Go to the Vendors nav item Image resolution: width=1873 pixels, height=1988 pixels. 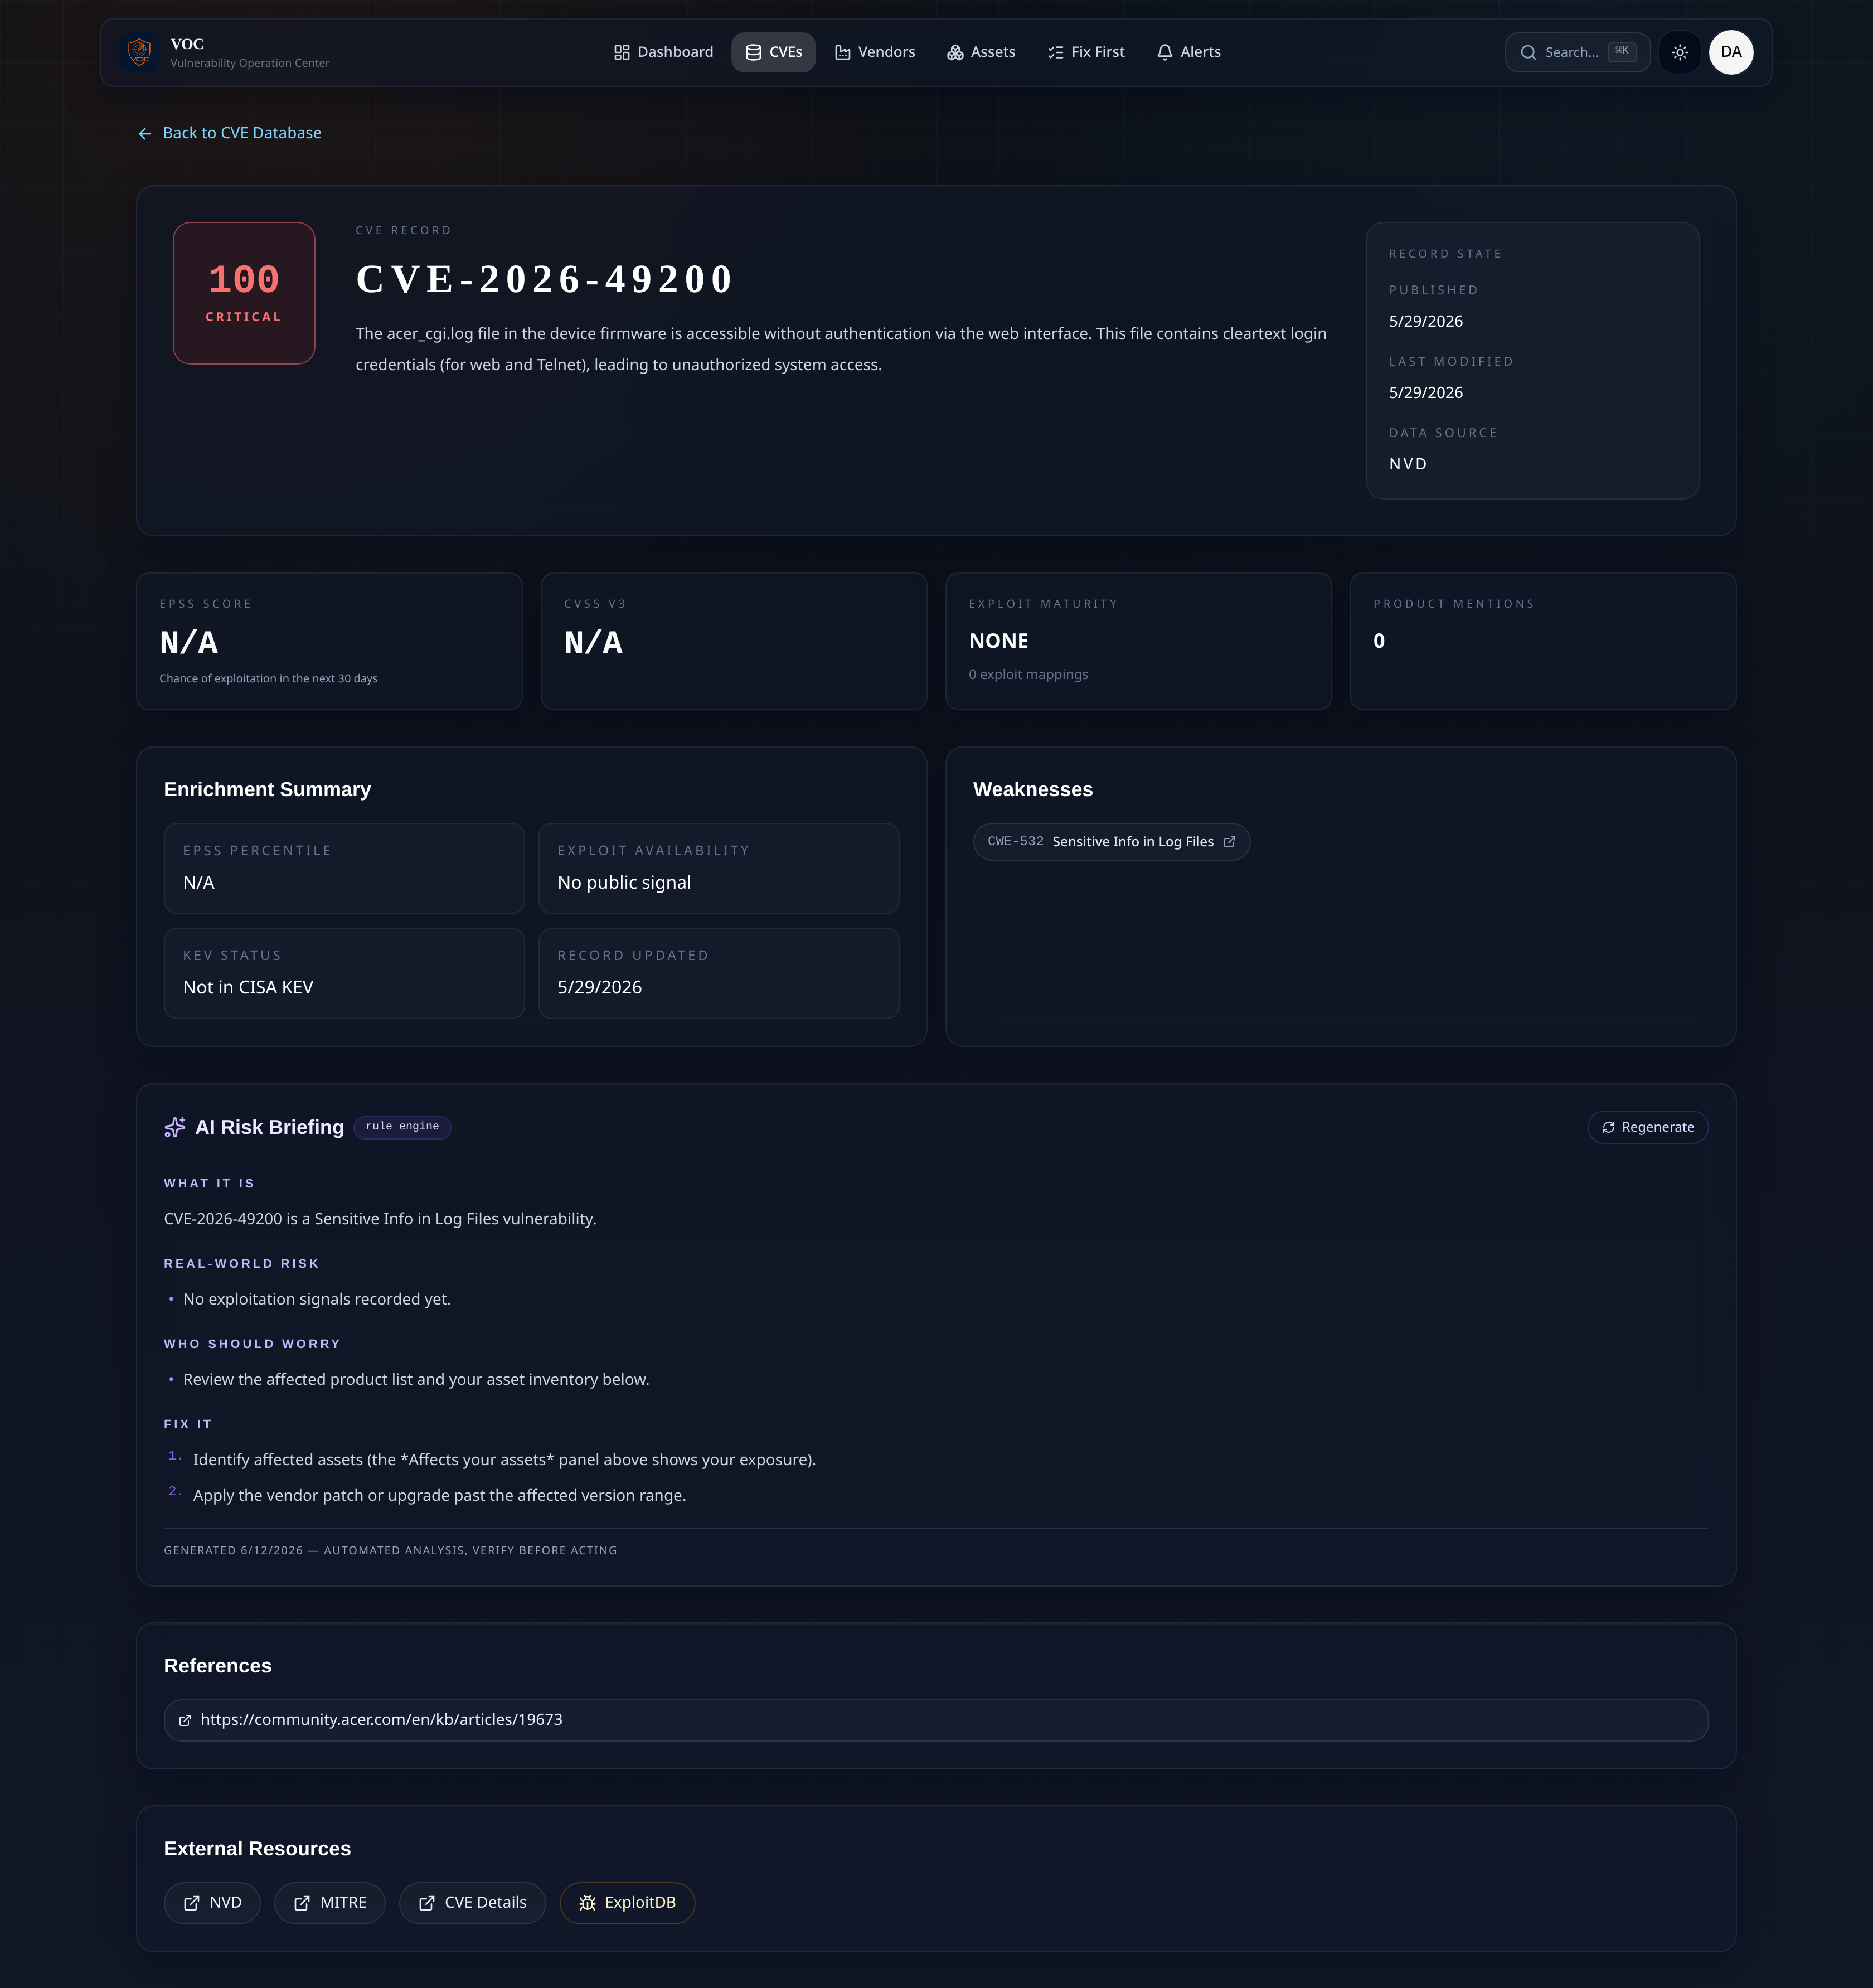875,52
